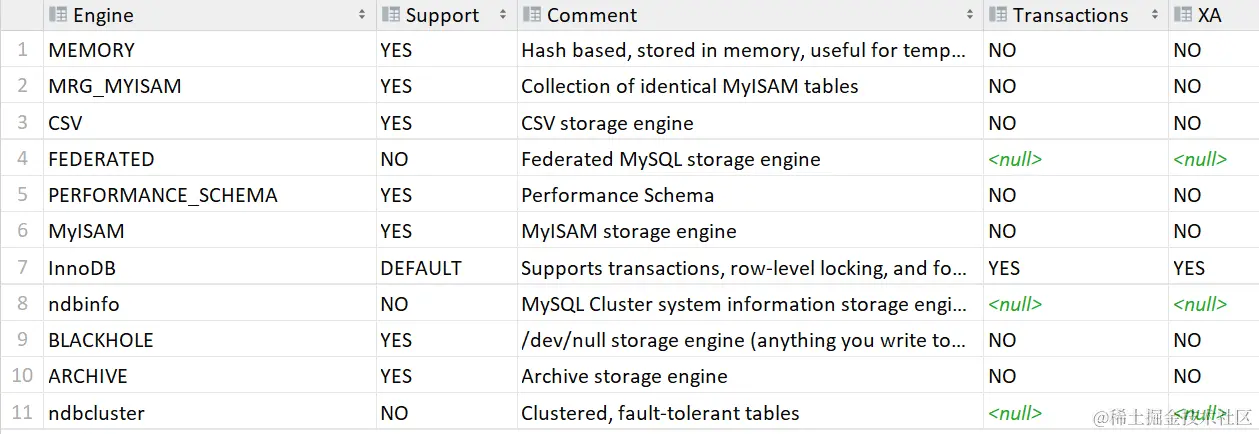Click the DEFAULT support cell
The width and height of the screenshot is (1259, 434).
447,268
